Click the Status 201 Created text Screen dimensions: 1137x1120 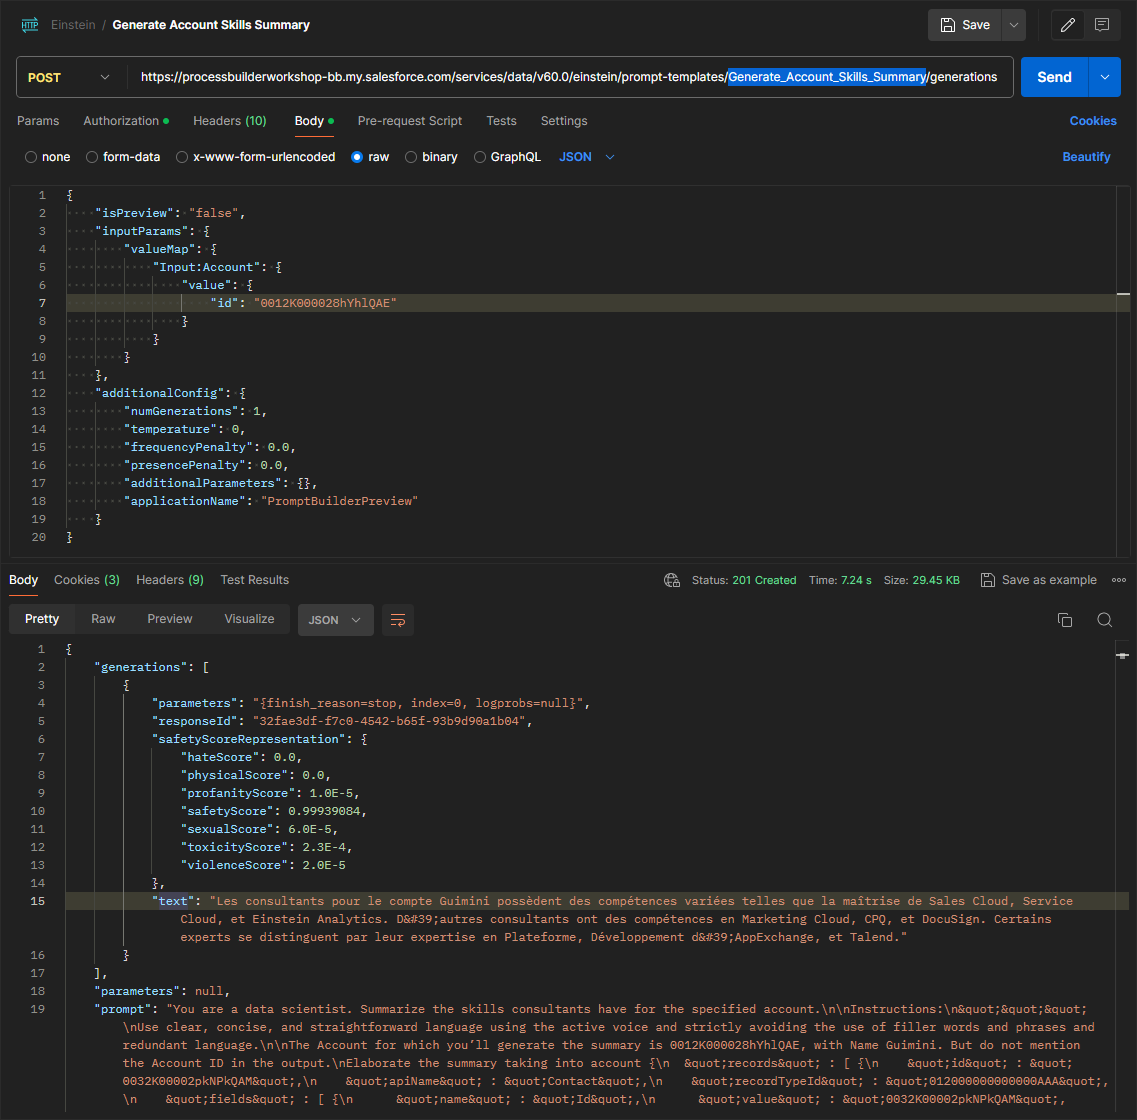click(x=744, y=580)
